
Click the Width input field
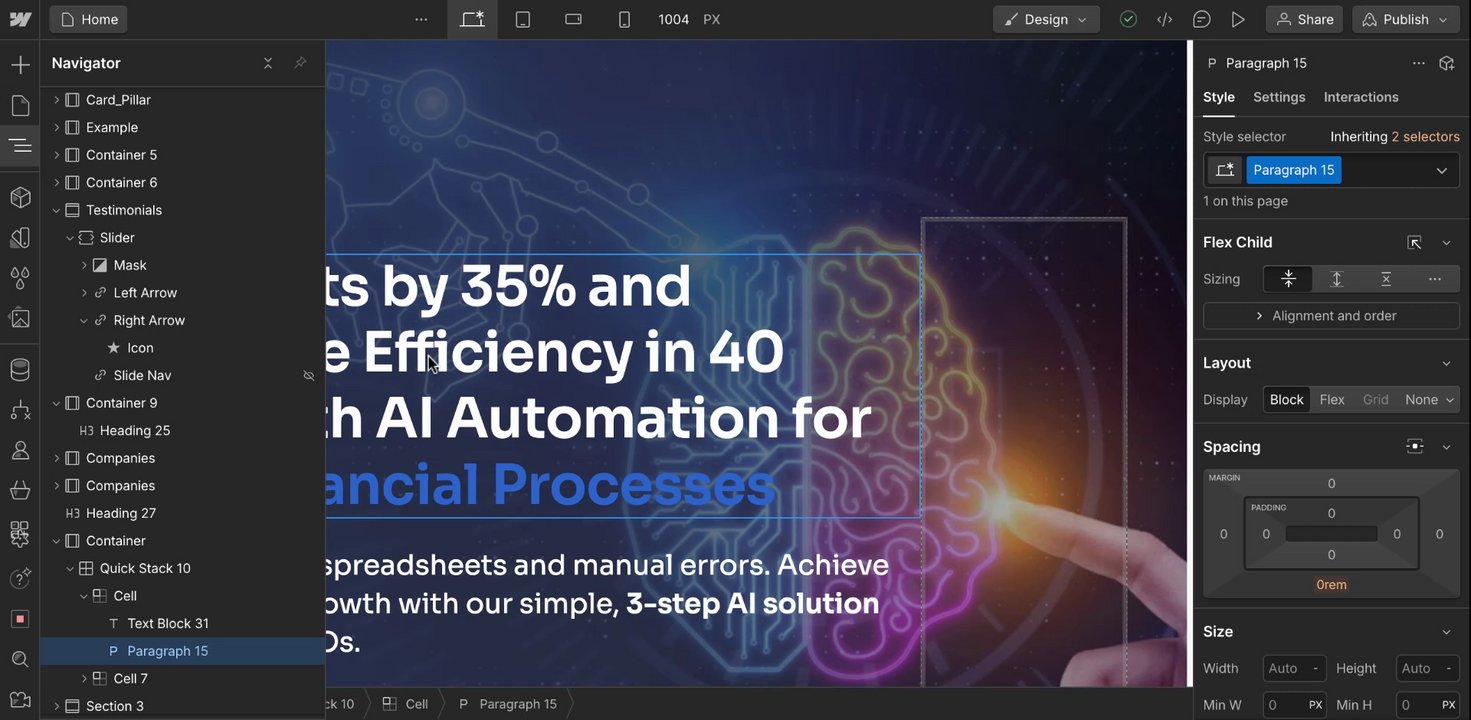[x=1295, y=668]
